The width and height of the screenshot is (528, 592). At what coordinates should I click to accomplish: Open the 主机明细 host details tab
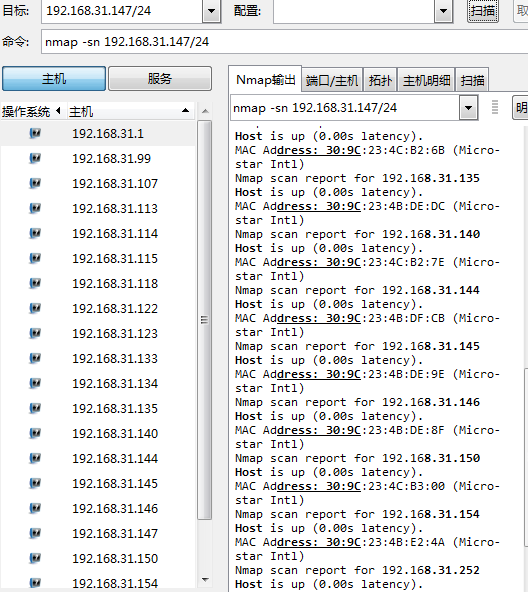(x=426, y=80)
